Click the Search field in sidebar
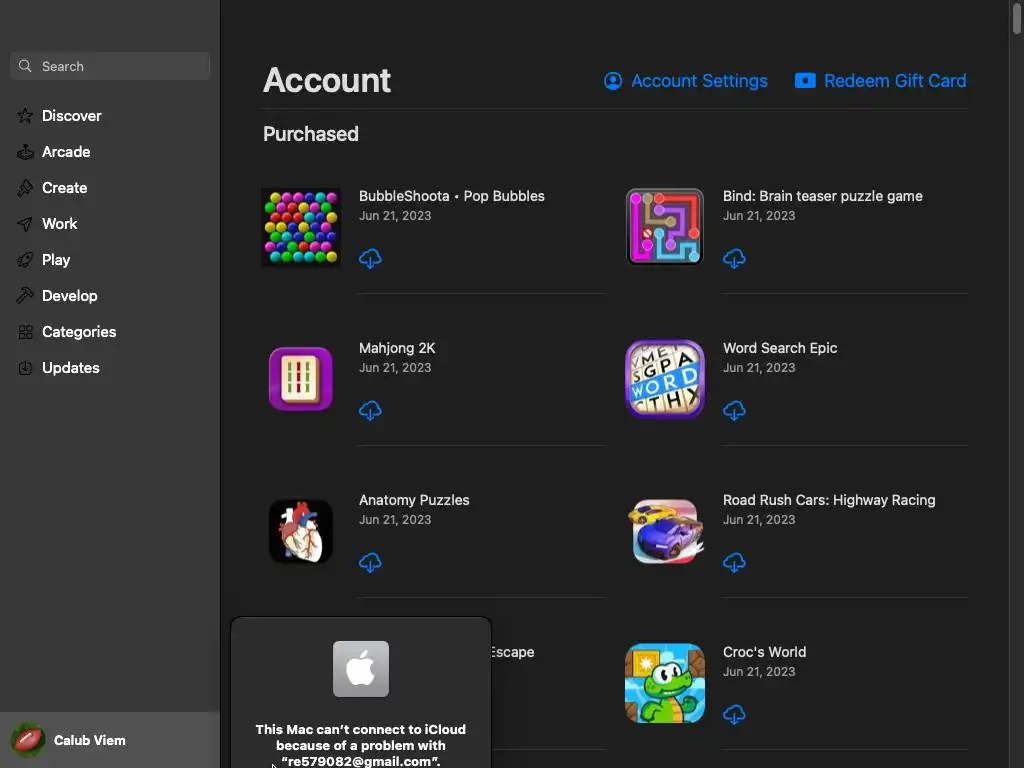 pos(110,66)
